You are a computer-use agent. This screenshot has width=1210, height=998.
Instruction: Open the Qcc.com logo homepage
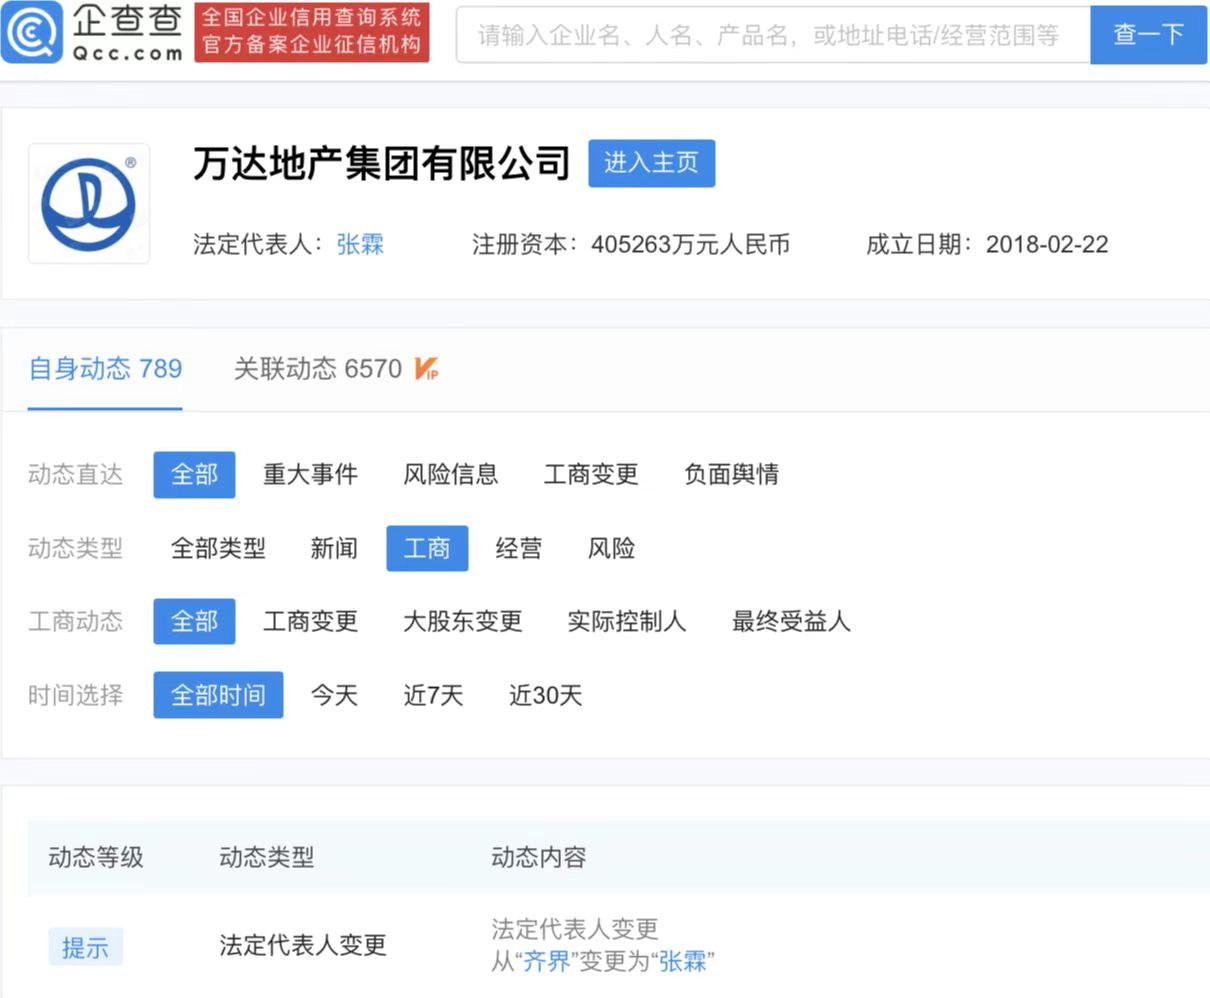point(93,32)
